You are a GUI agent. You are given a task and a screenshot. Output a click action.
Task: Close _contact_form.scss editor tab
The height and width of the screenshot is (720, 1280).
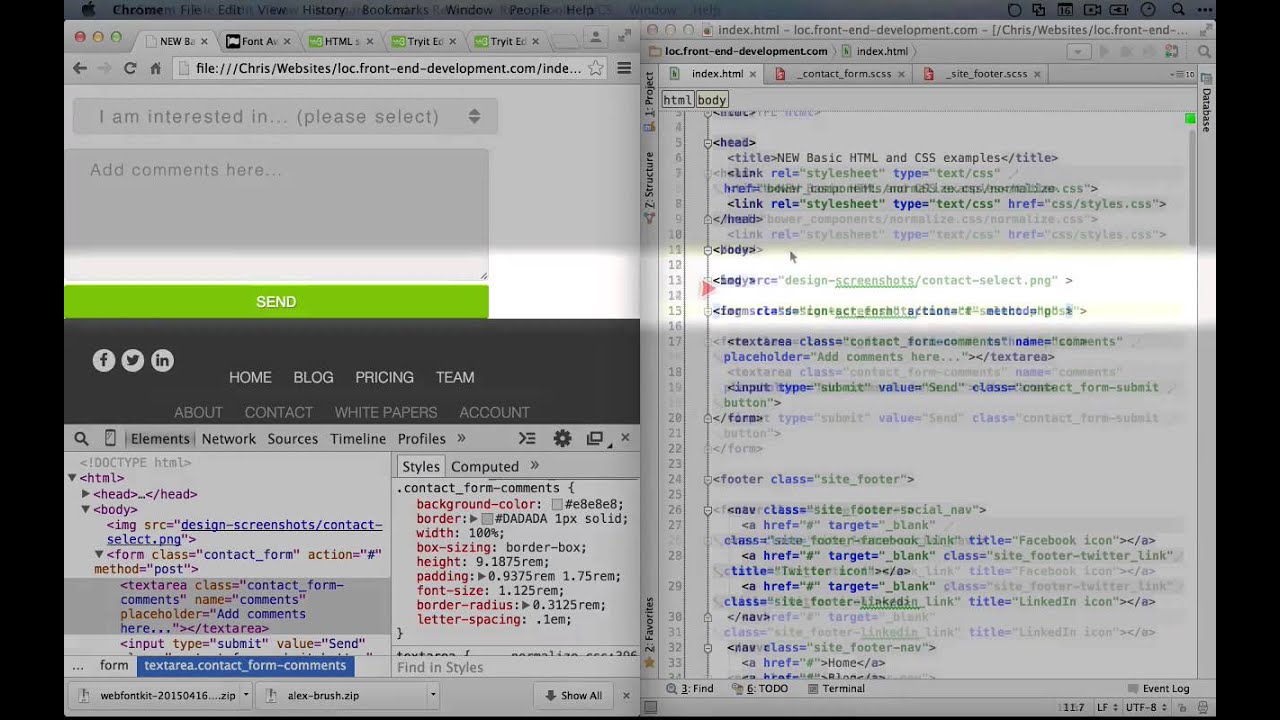pos(901,74)
